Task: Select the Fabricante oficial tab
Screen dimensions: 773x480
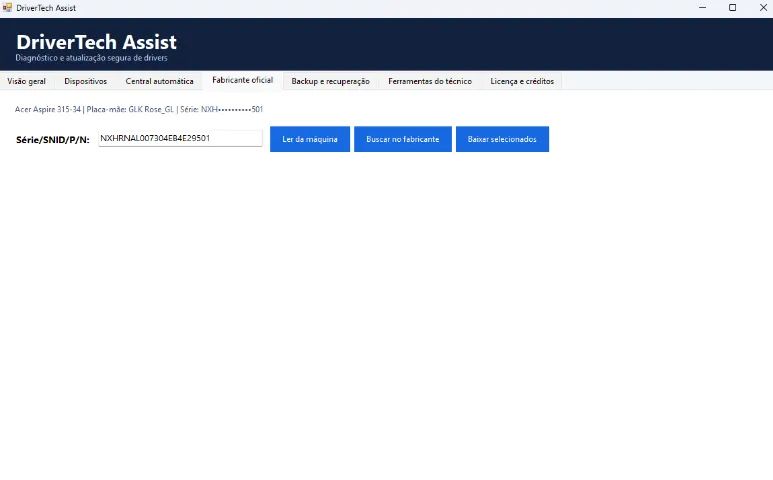Action: click(243, 80)
